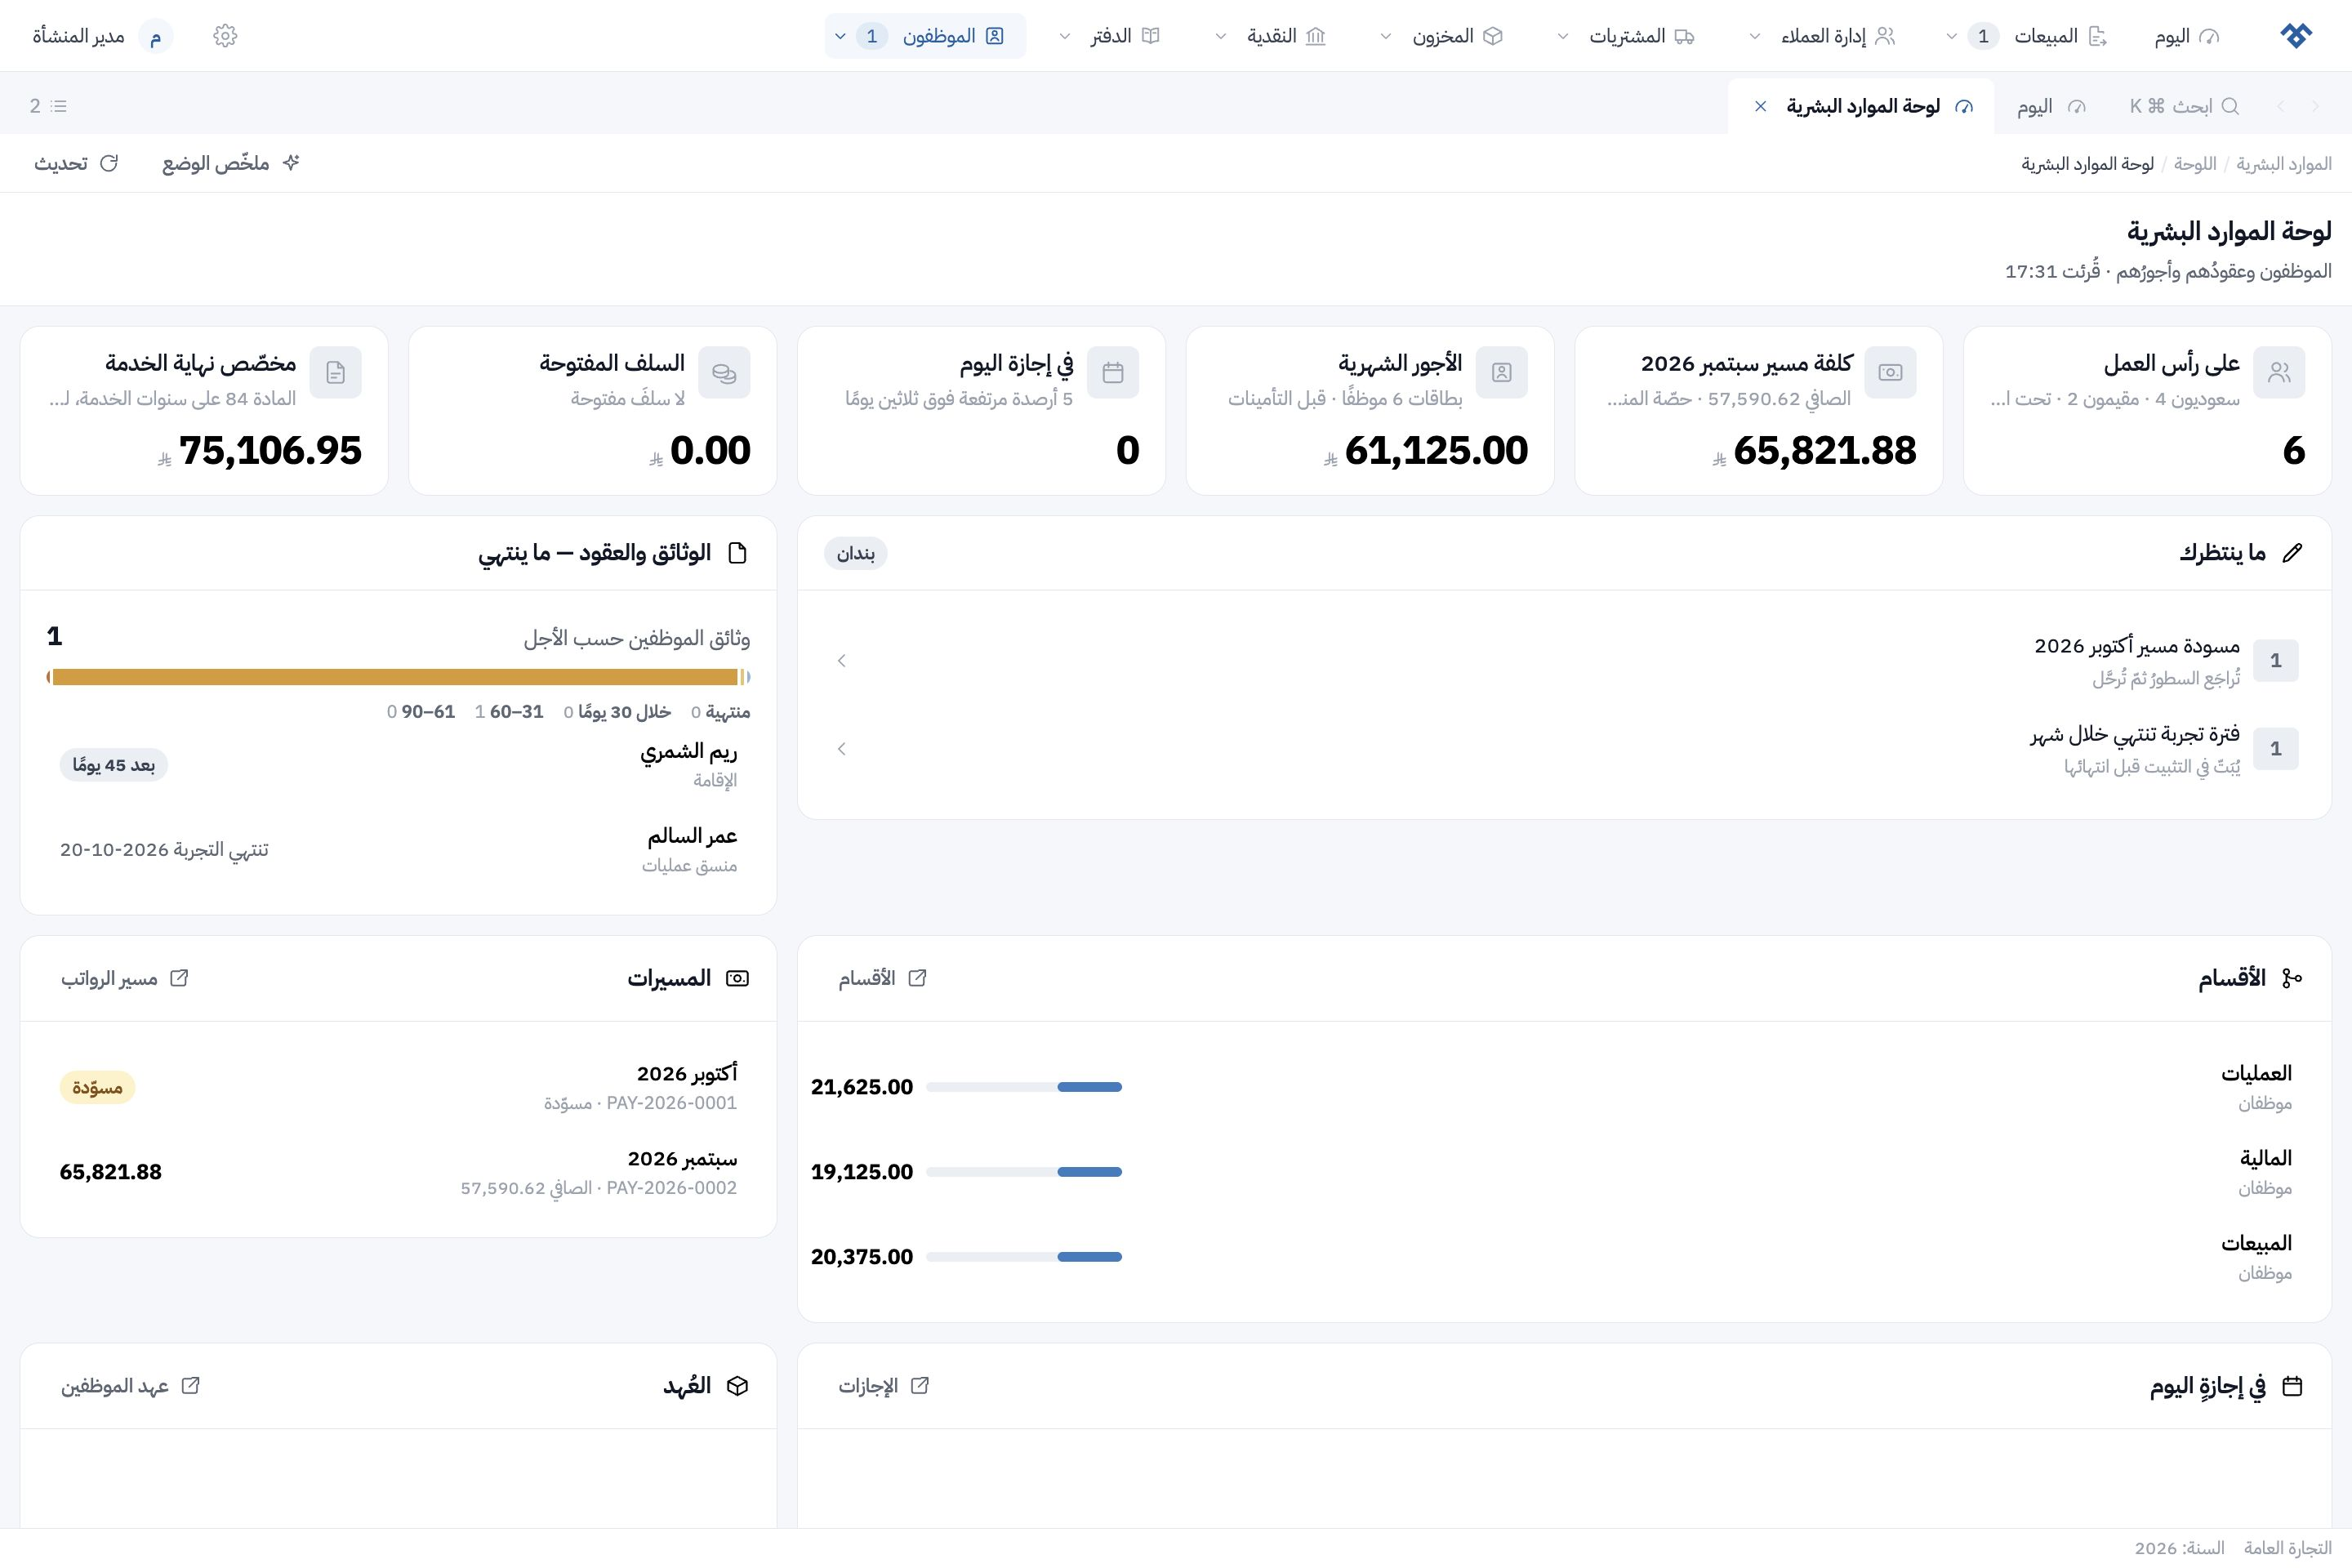Click the user avatar 'م' icon
2352x1568 pixels.
pyautogui.click(x=155, y=37)
